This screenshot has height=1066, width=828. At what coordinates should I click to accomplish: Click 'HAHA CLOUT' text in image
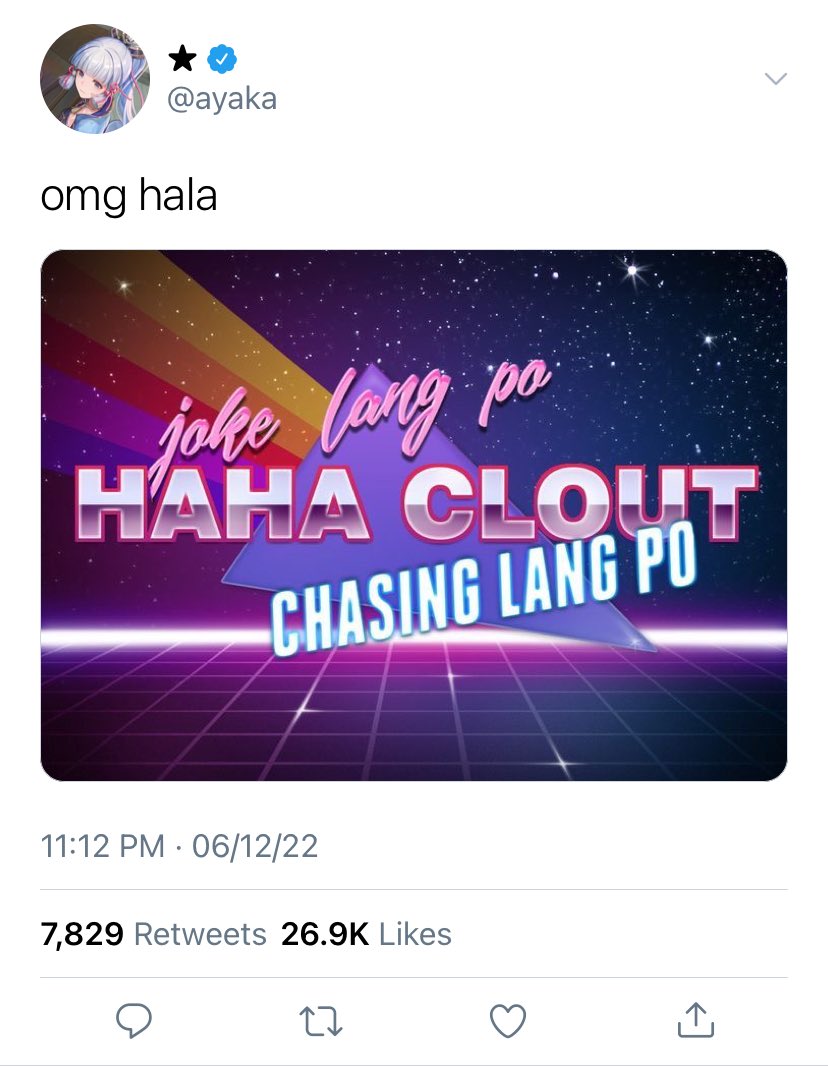(x=417, y=503)
